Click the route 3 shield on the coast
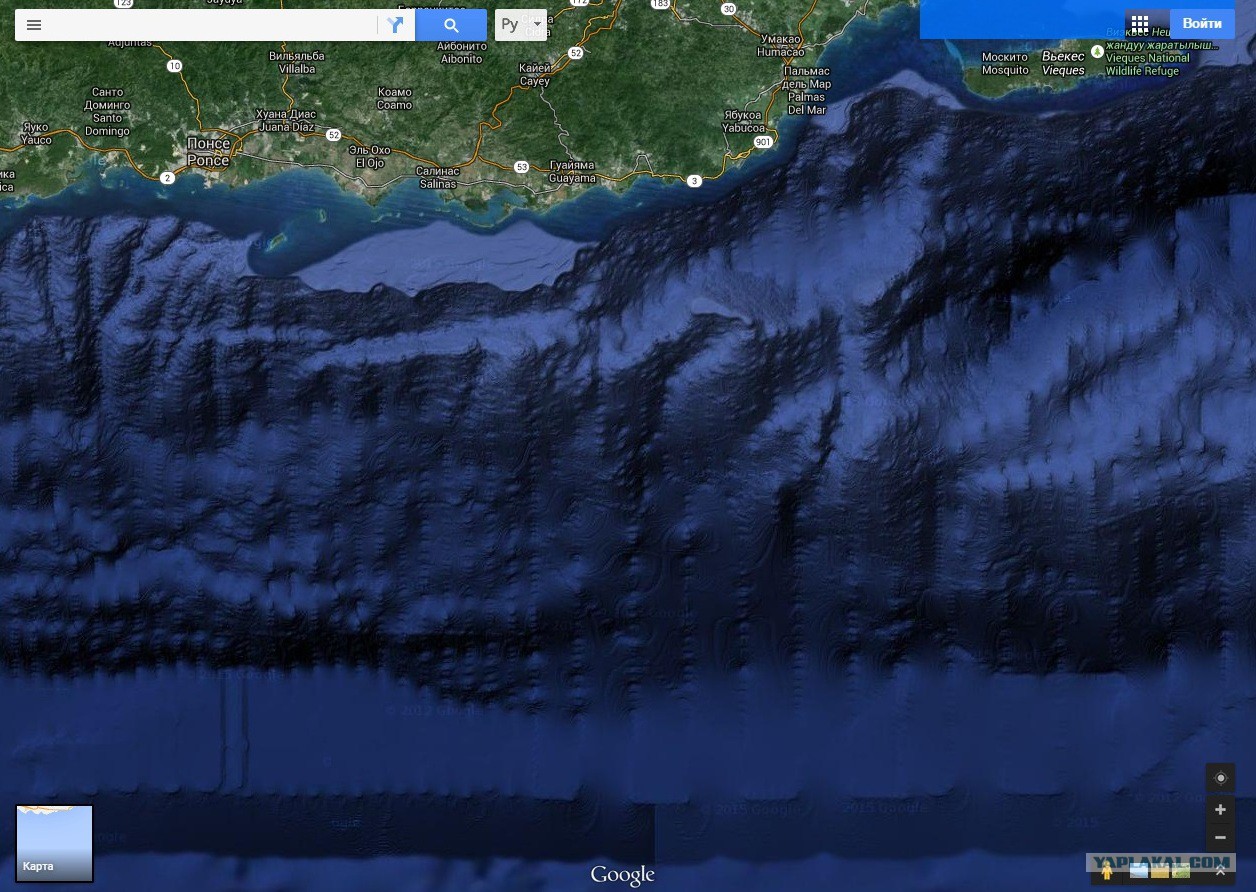The height and width of the screenshot is (892, 1256). (694, 181)
